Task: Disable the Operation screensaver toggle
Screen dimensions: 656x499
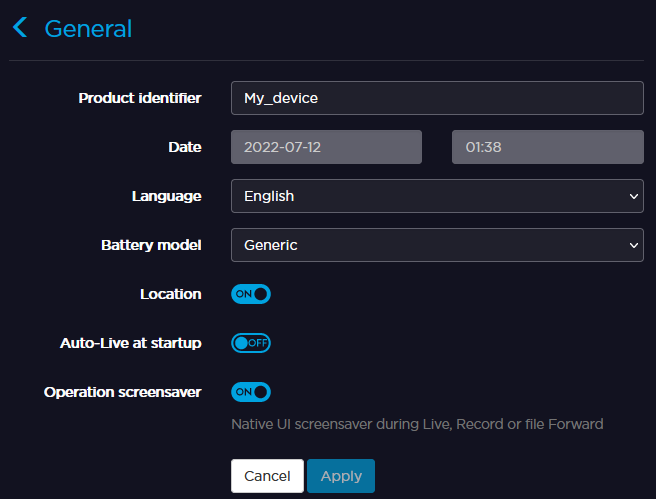Action: pyautogui.click(x=251, y=392)
